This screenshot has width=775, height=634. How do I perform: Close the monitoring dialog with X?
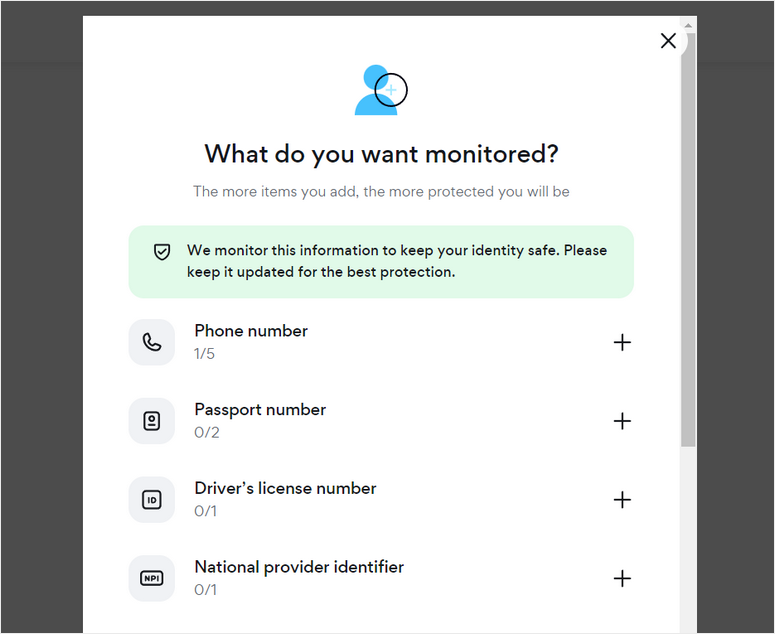[x=668, y=41]
